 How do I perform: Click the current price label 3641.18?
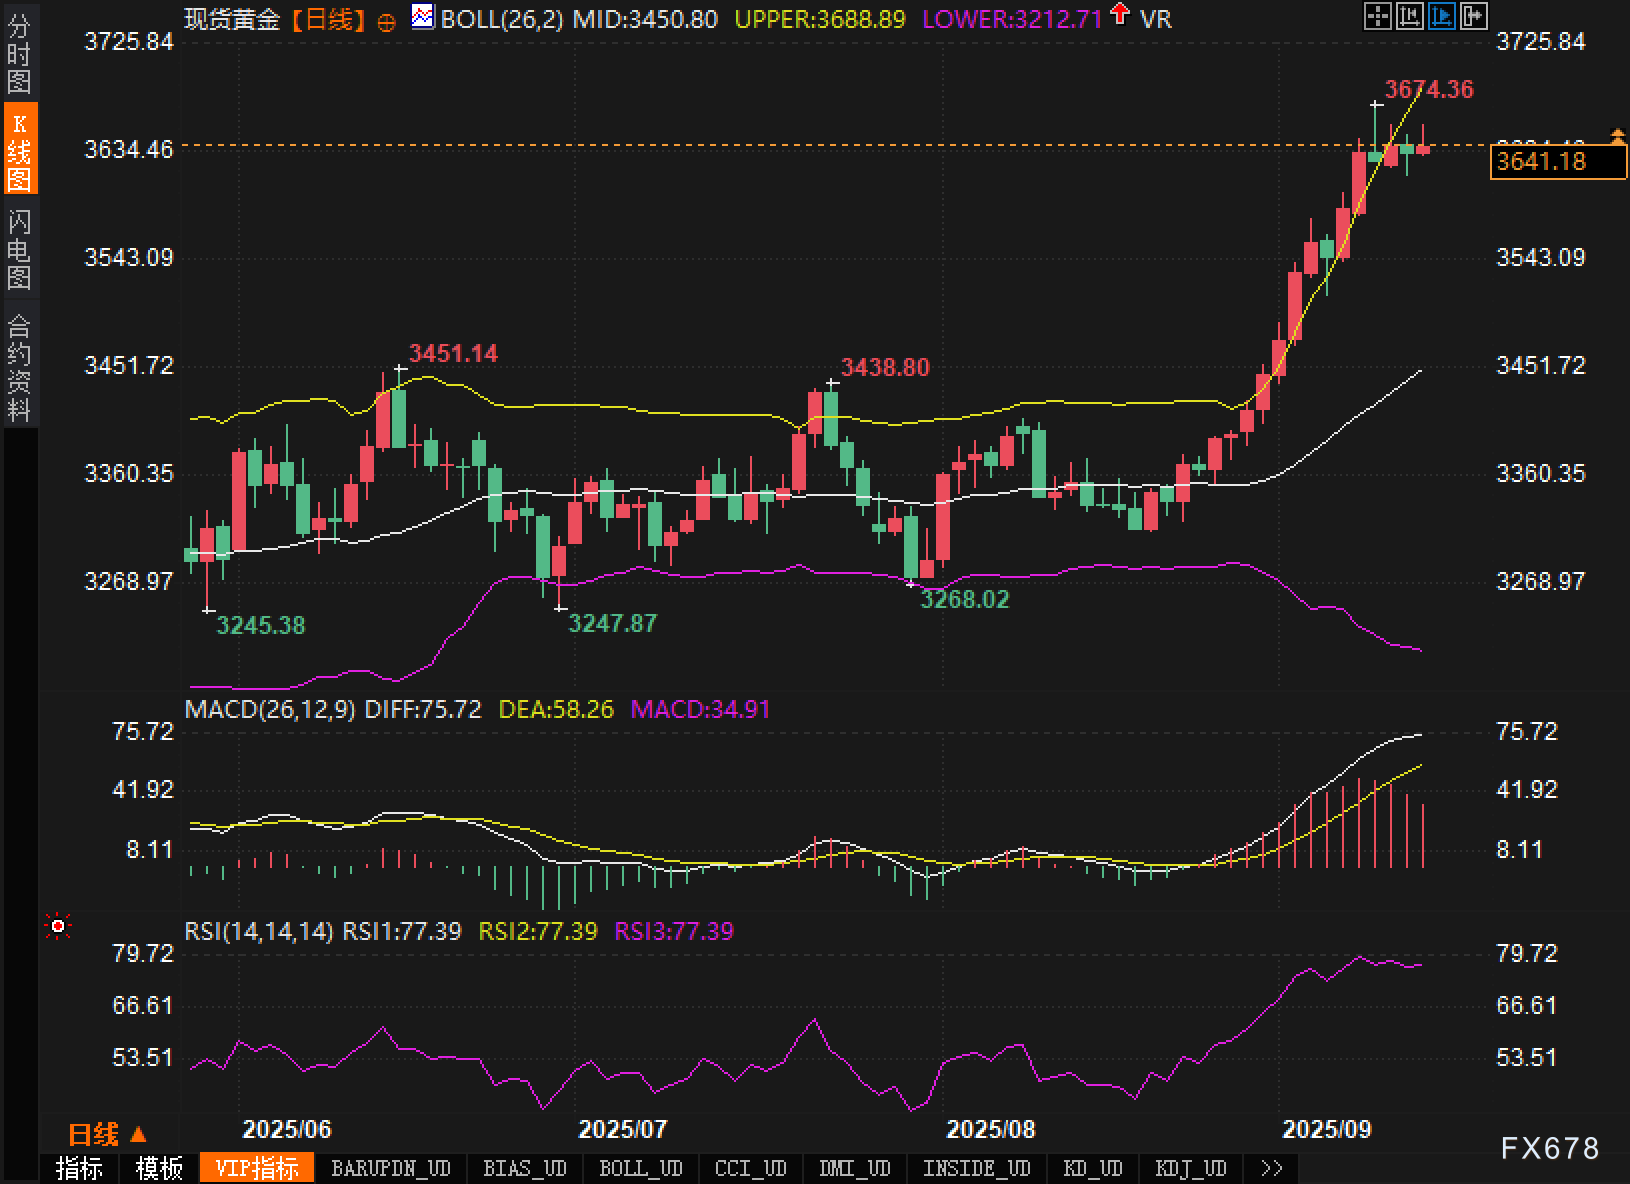(1557, 161)
